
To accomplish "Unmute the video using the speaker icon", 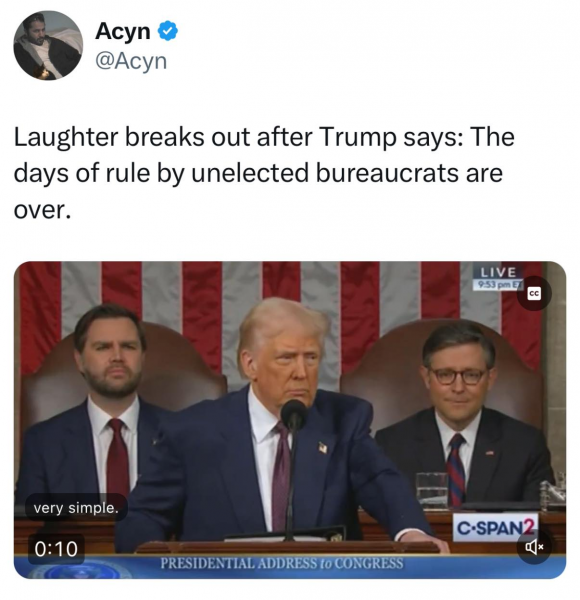I will click(534, 547).
